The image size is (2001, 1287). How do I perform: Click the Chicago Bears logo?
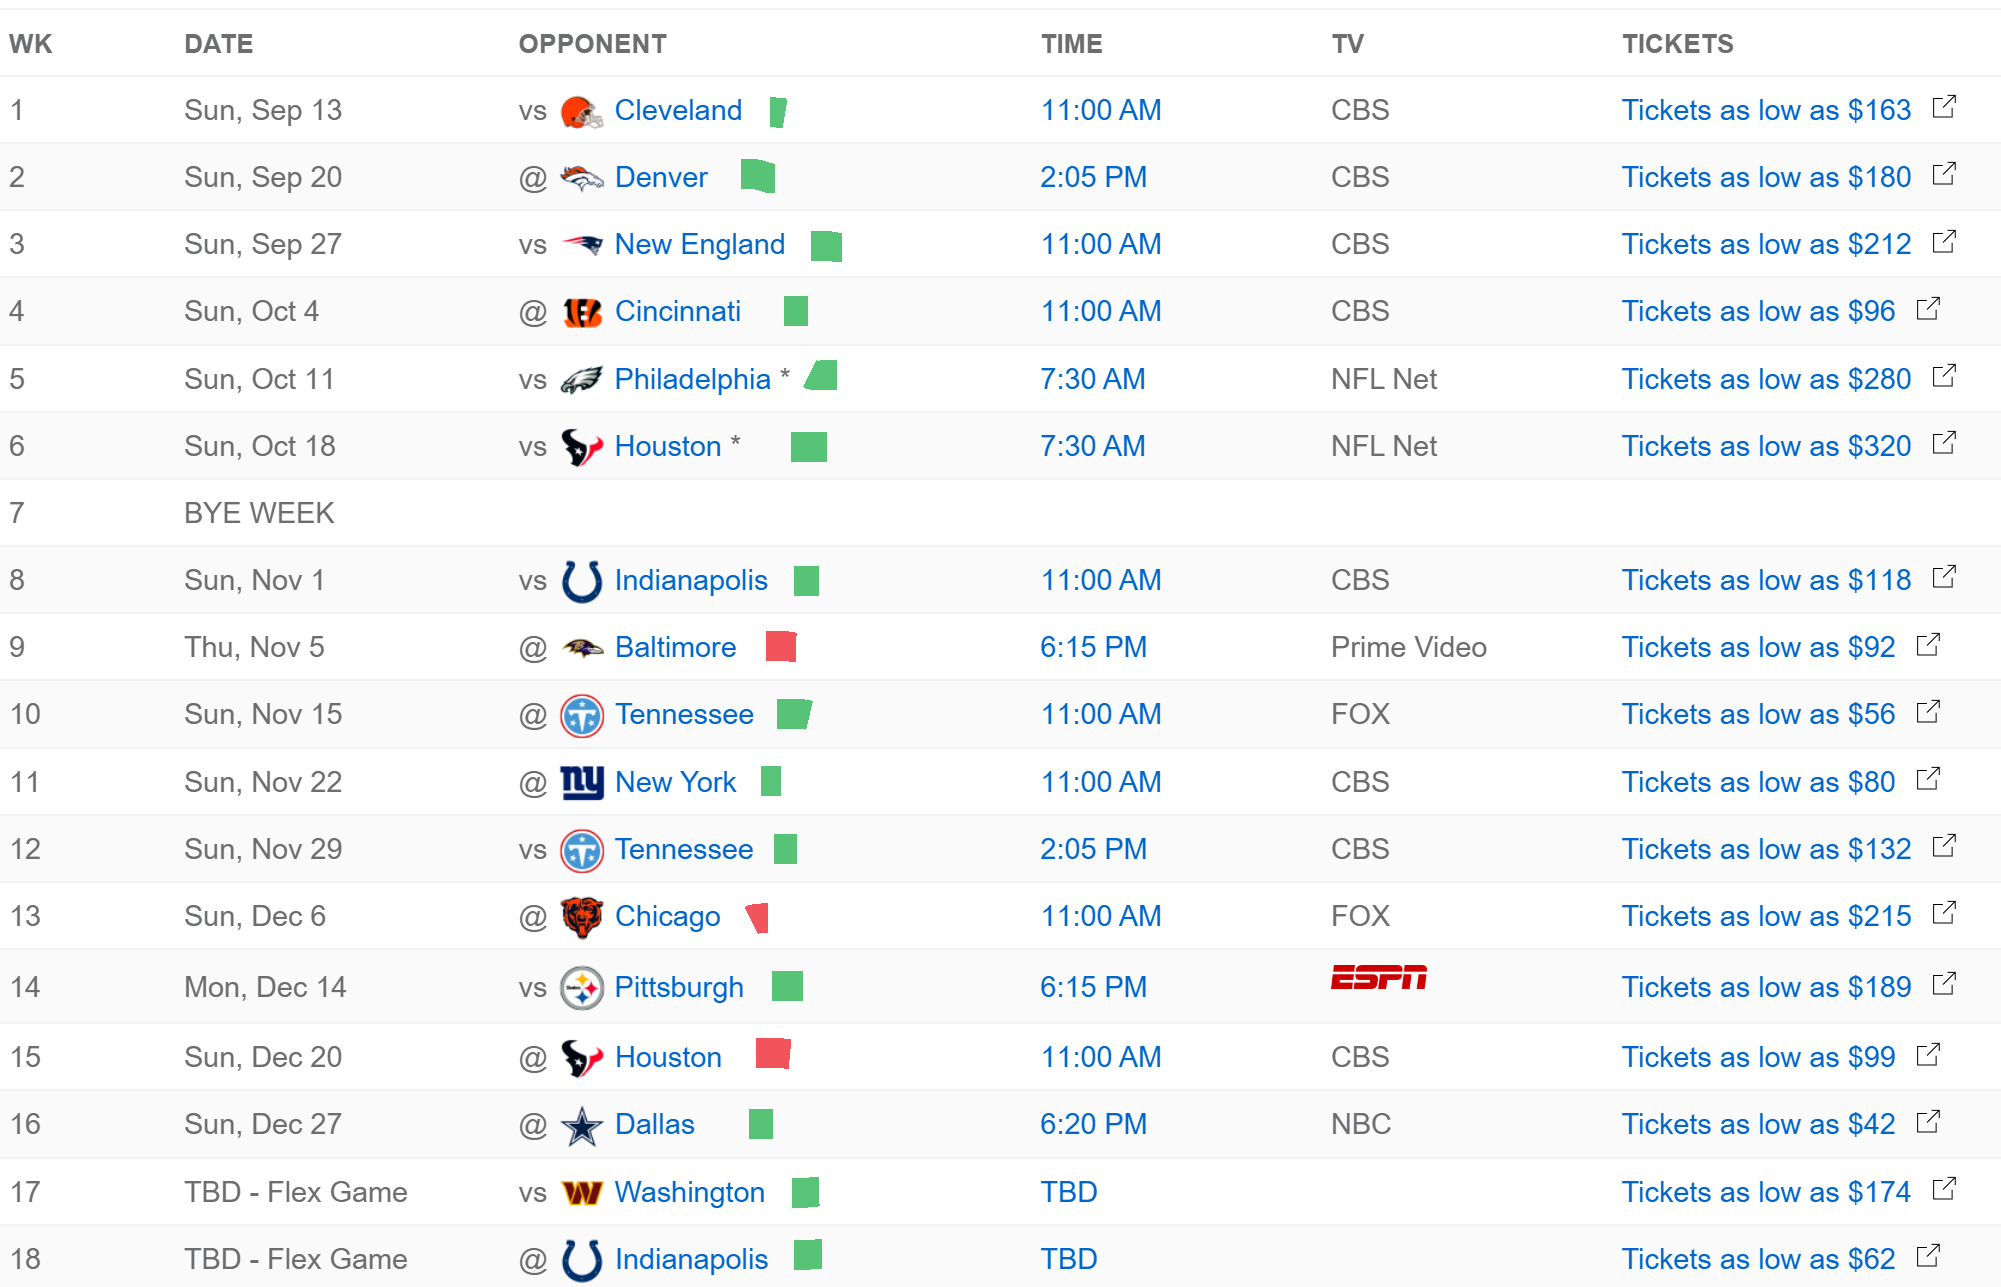[x=581, y=917]
